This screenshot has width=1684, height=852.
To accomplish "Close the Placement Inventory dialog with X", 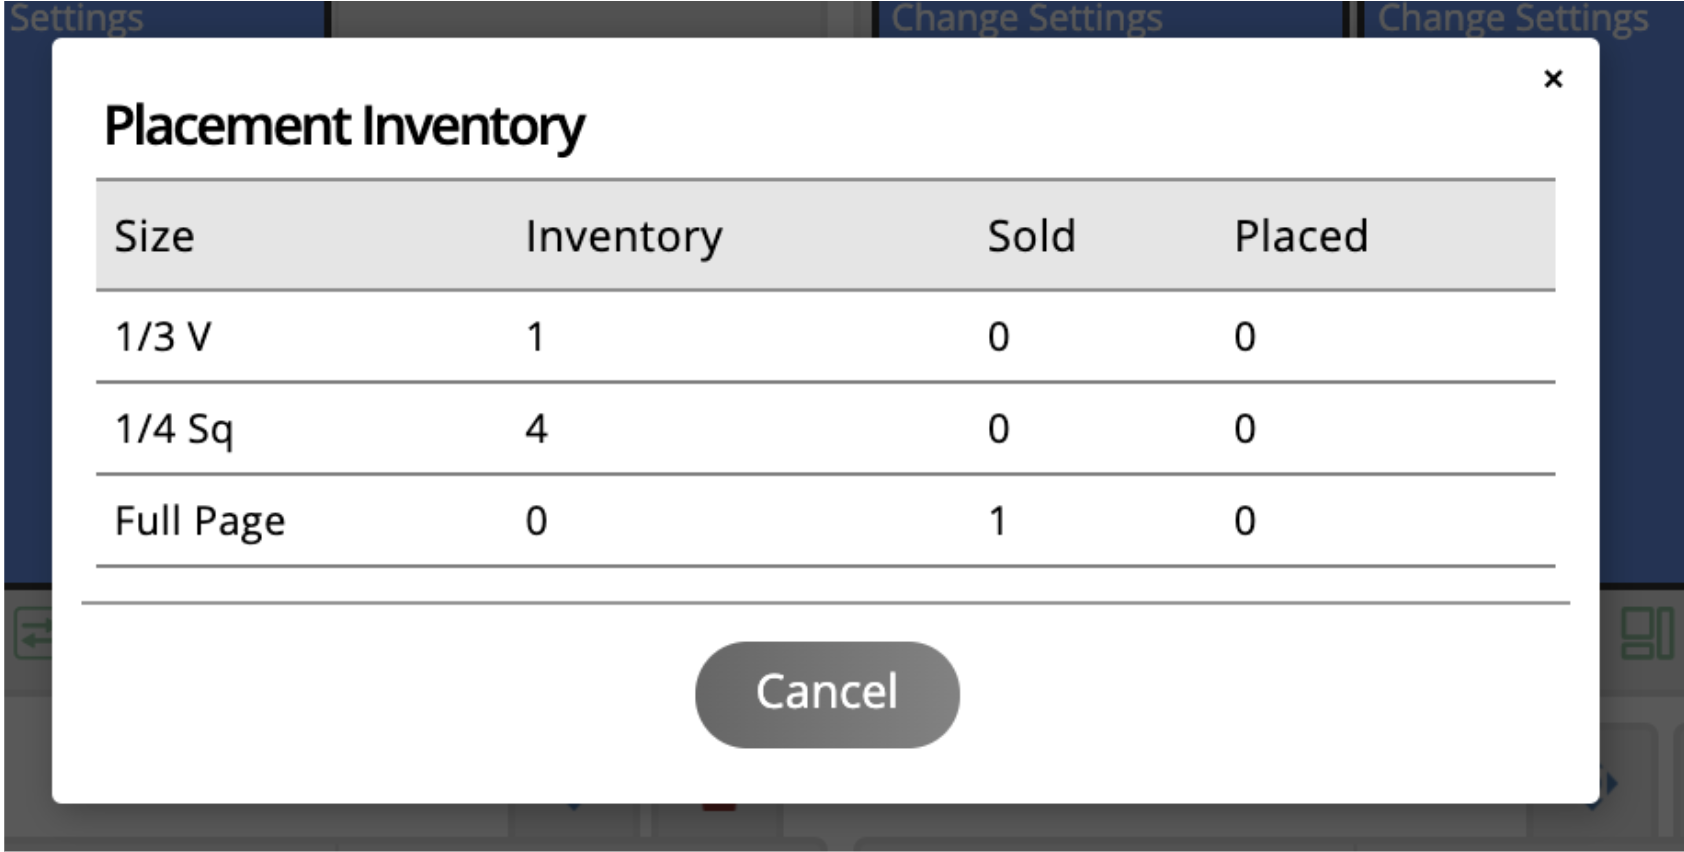I will click(1552, 79).
